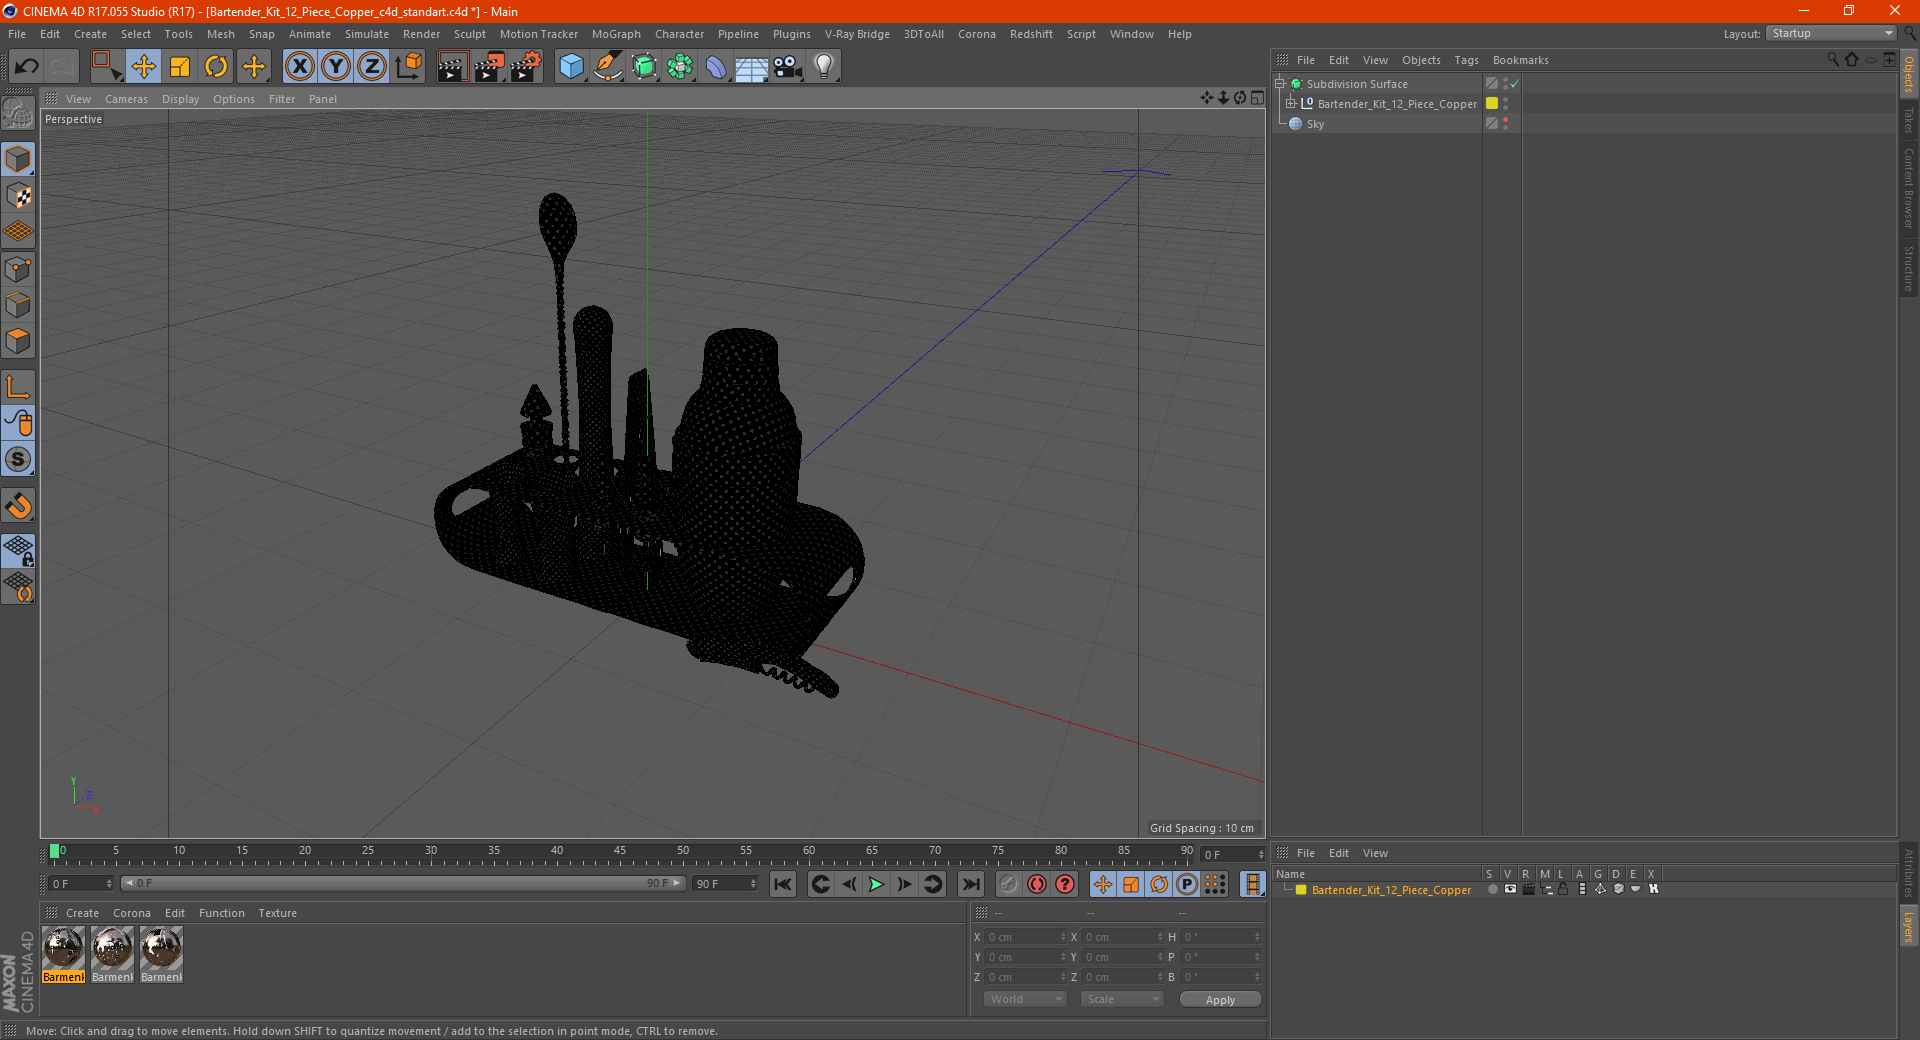Open the deformer objects icon
Viewport: 1920px width, 1040px height.
(x=716, y=67)
